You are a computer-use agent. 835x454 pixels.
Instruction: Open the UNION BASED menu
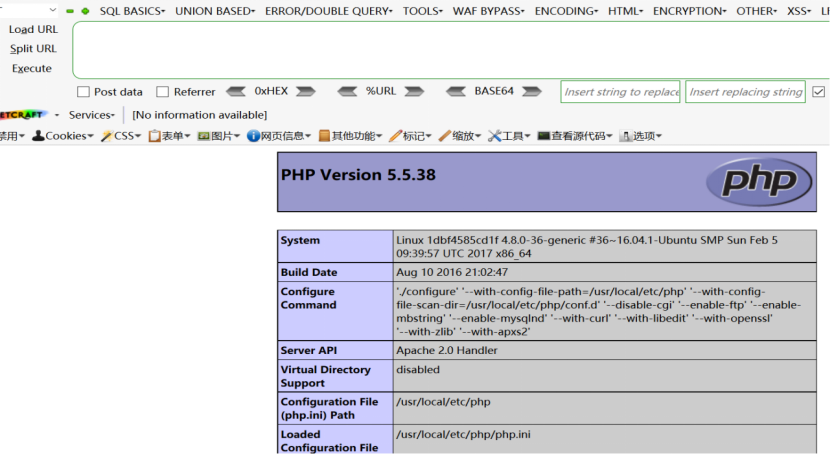coord(215,11)
